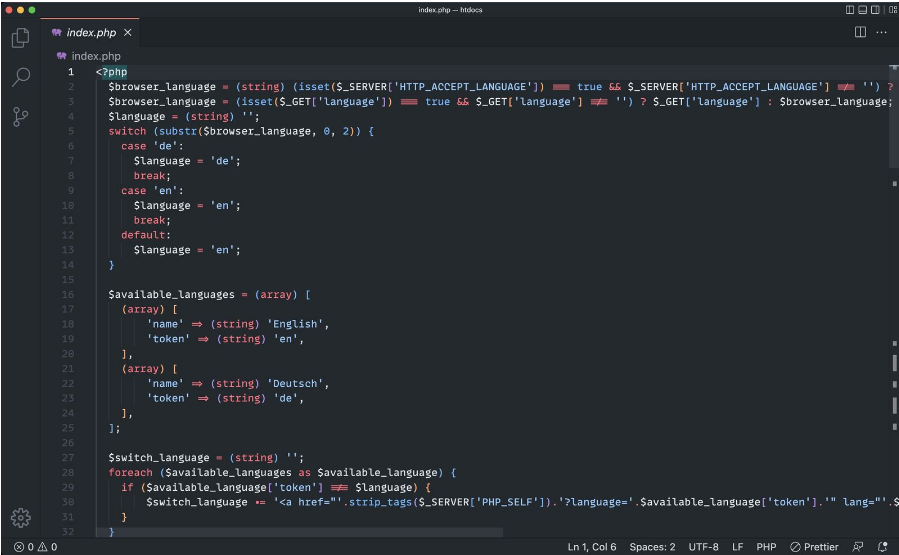Viewport: 899px width, 555px height.
Task: Click the window title 'index.php — htdocs'
Action: click(450, 10)
